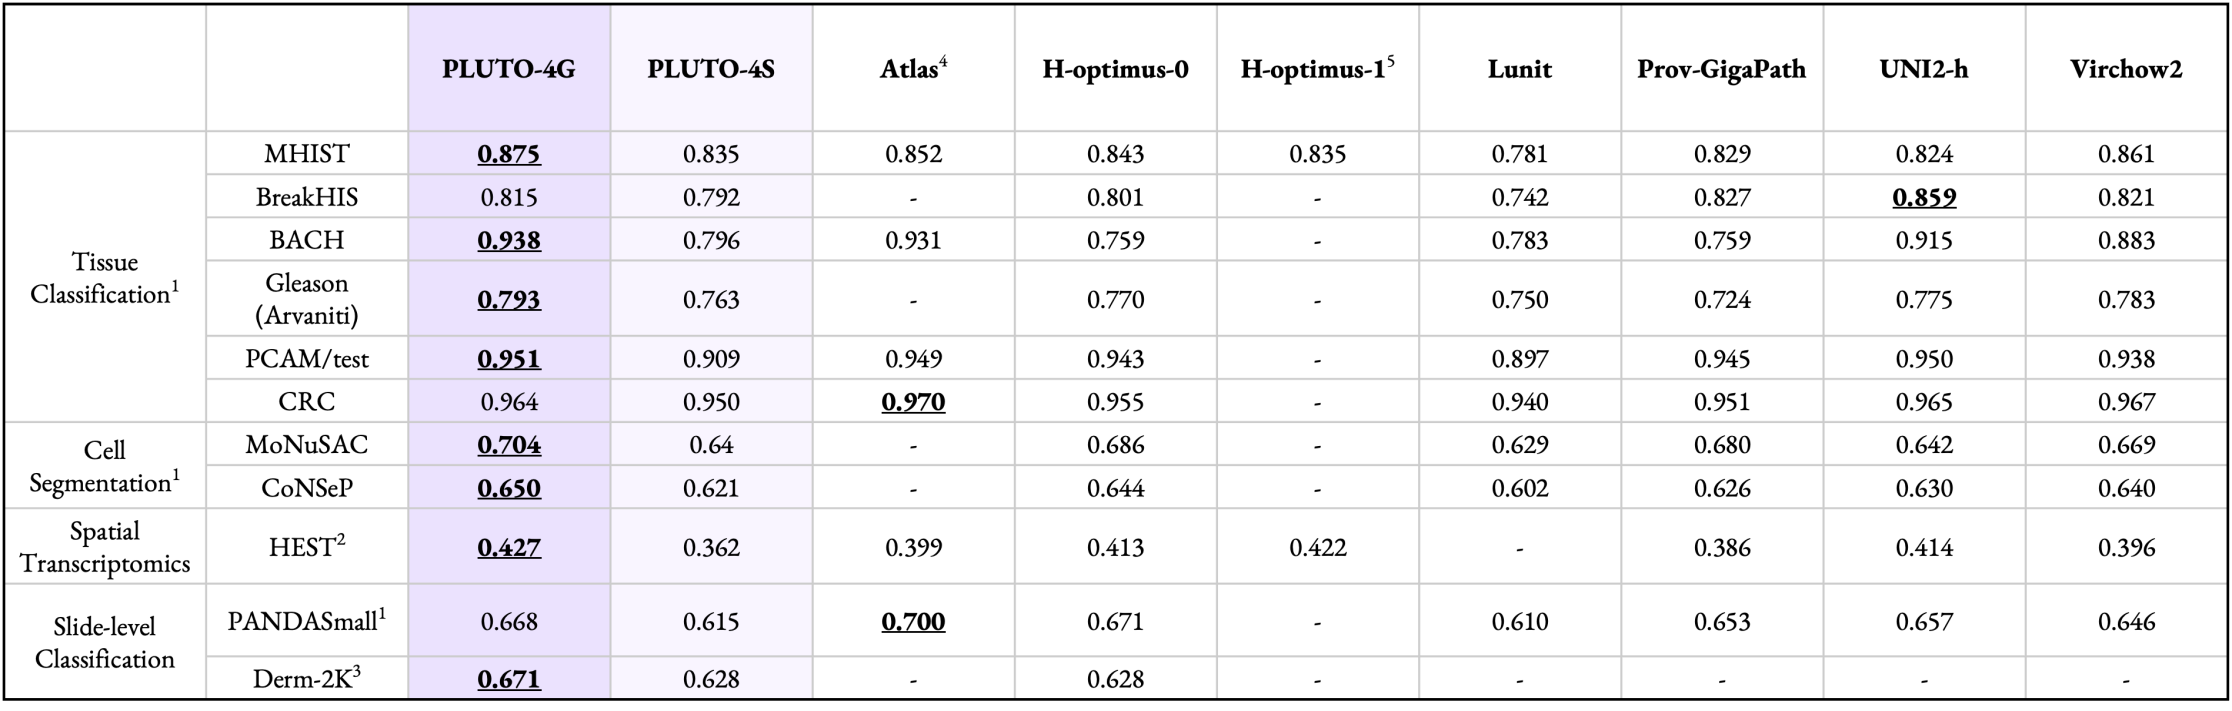
Task: Select the Derm-2K row label
Action: pyautogui.click(x=306, y=679)
